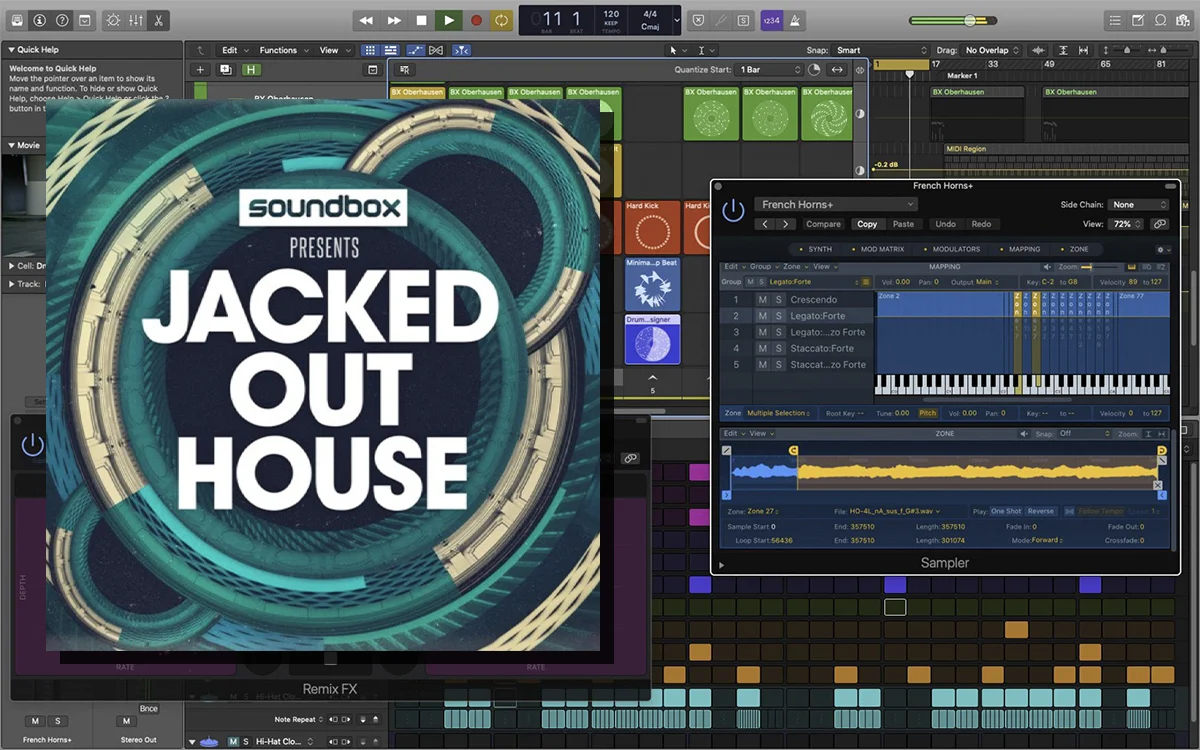1200x750 pixels.
Task: Toggle the Reverse button in Zone
Action: [x=1041, y=511]
